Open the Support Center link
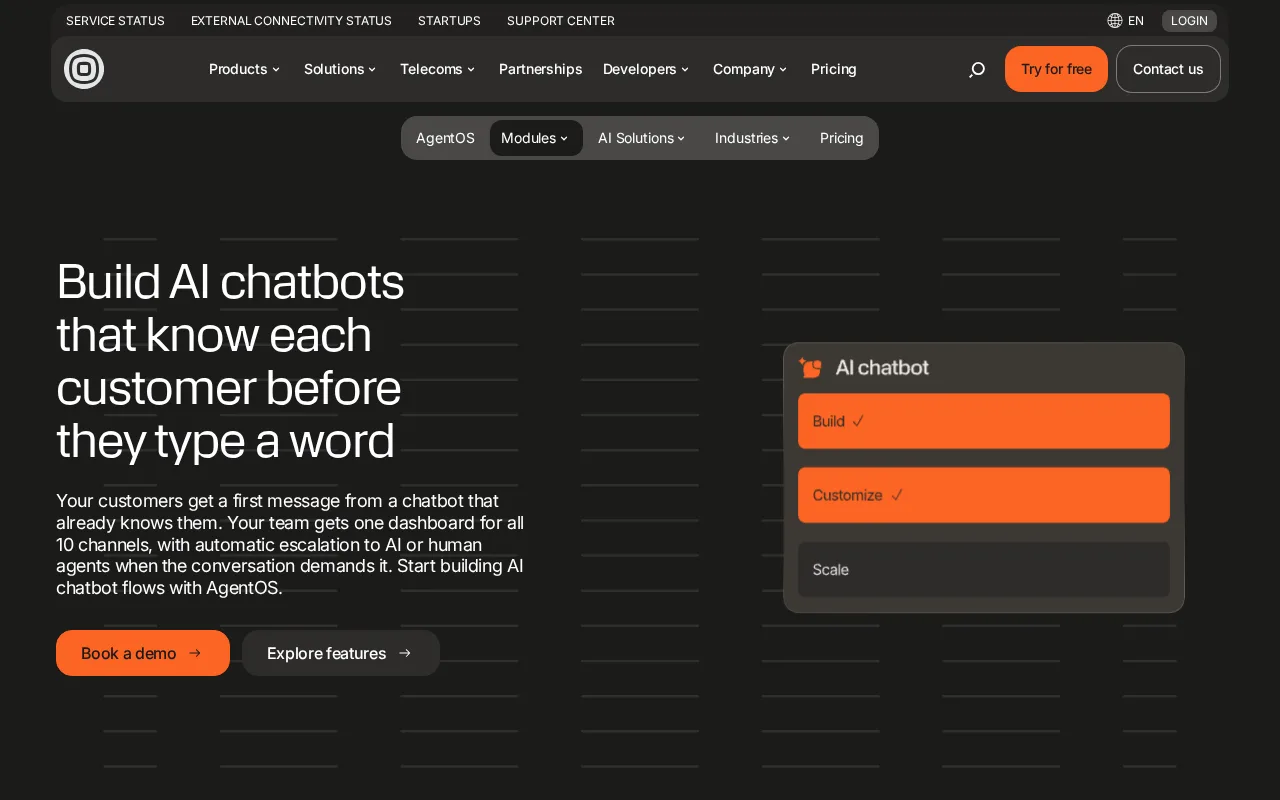Screen dimensions: 1280x800 click(x=561, y=20)
